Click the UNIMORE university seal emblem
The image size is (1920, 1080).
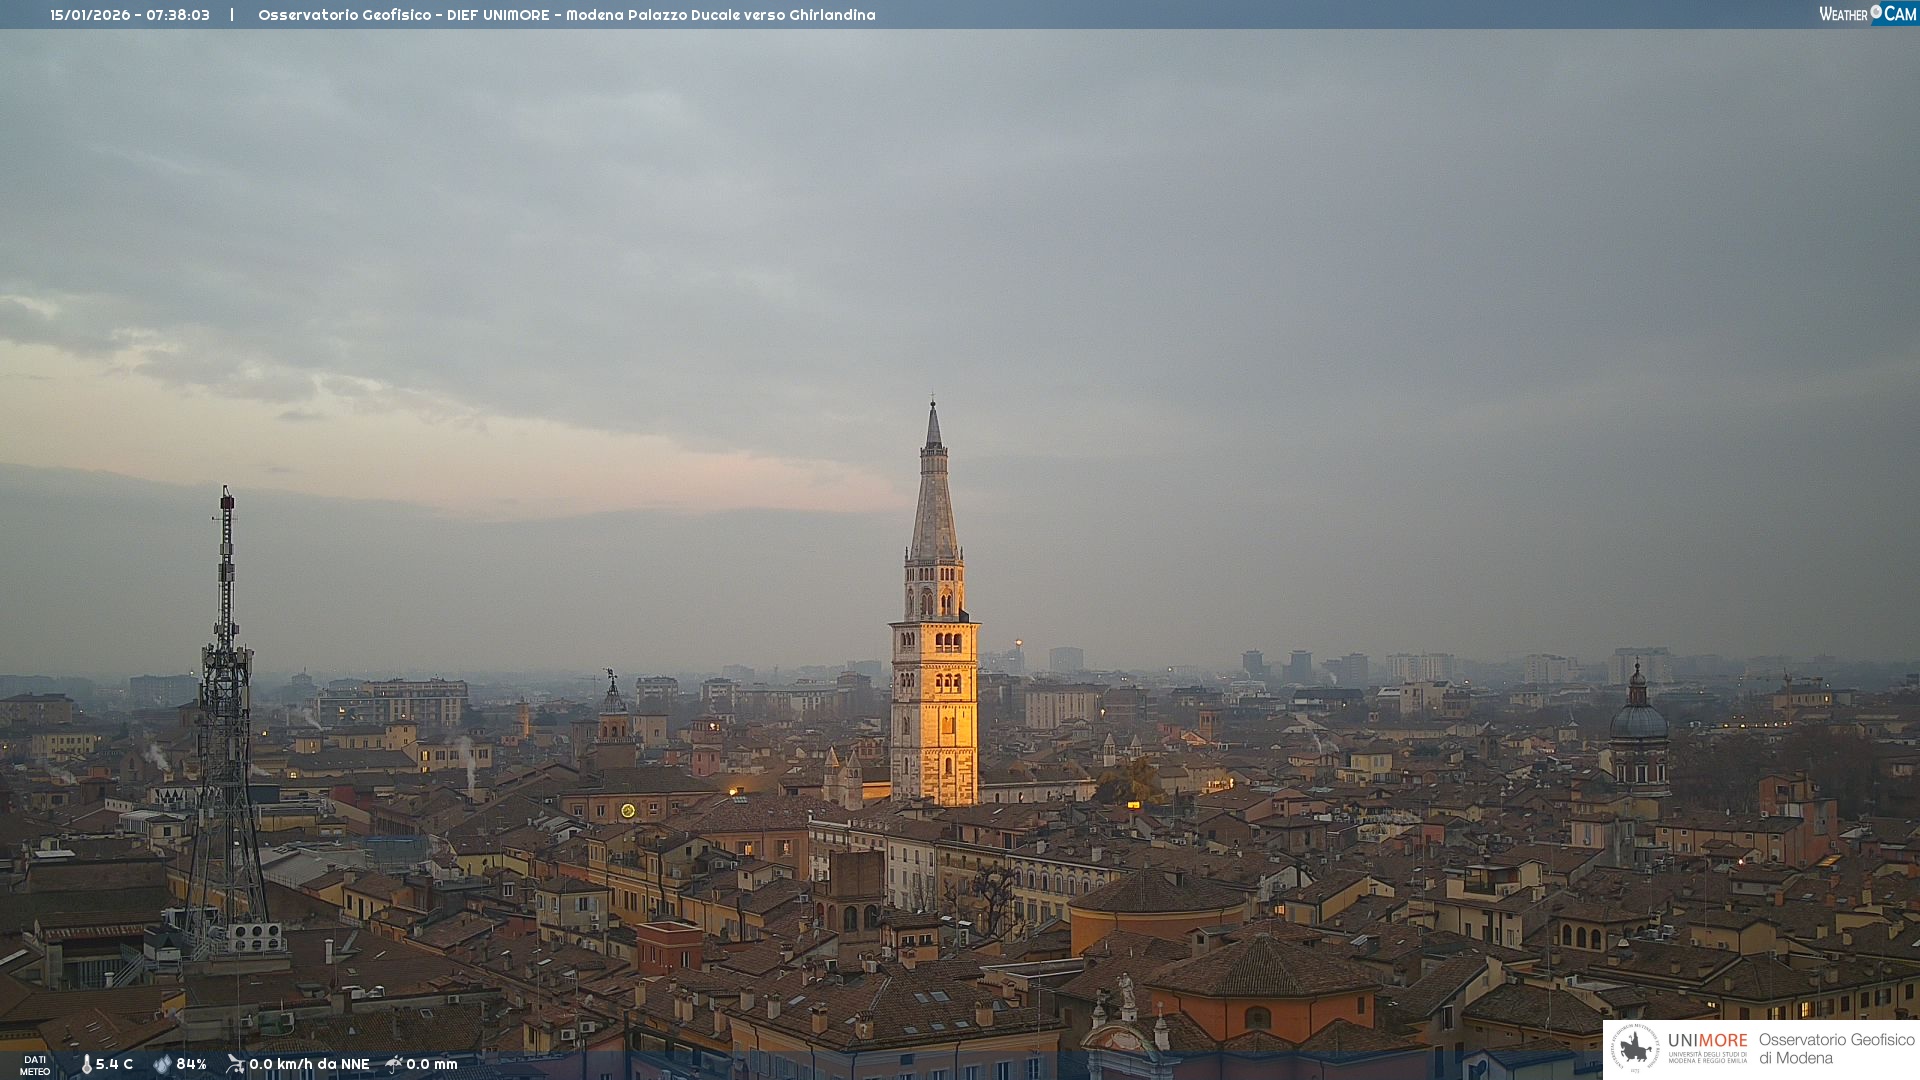1635,1049
